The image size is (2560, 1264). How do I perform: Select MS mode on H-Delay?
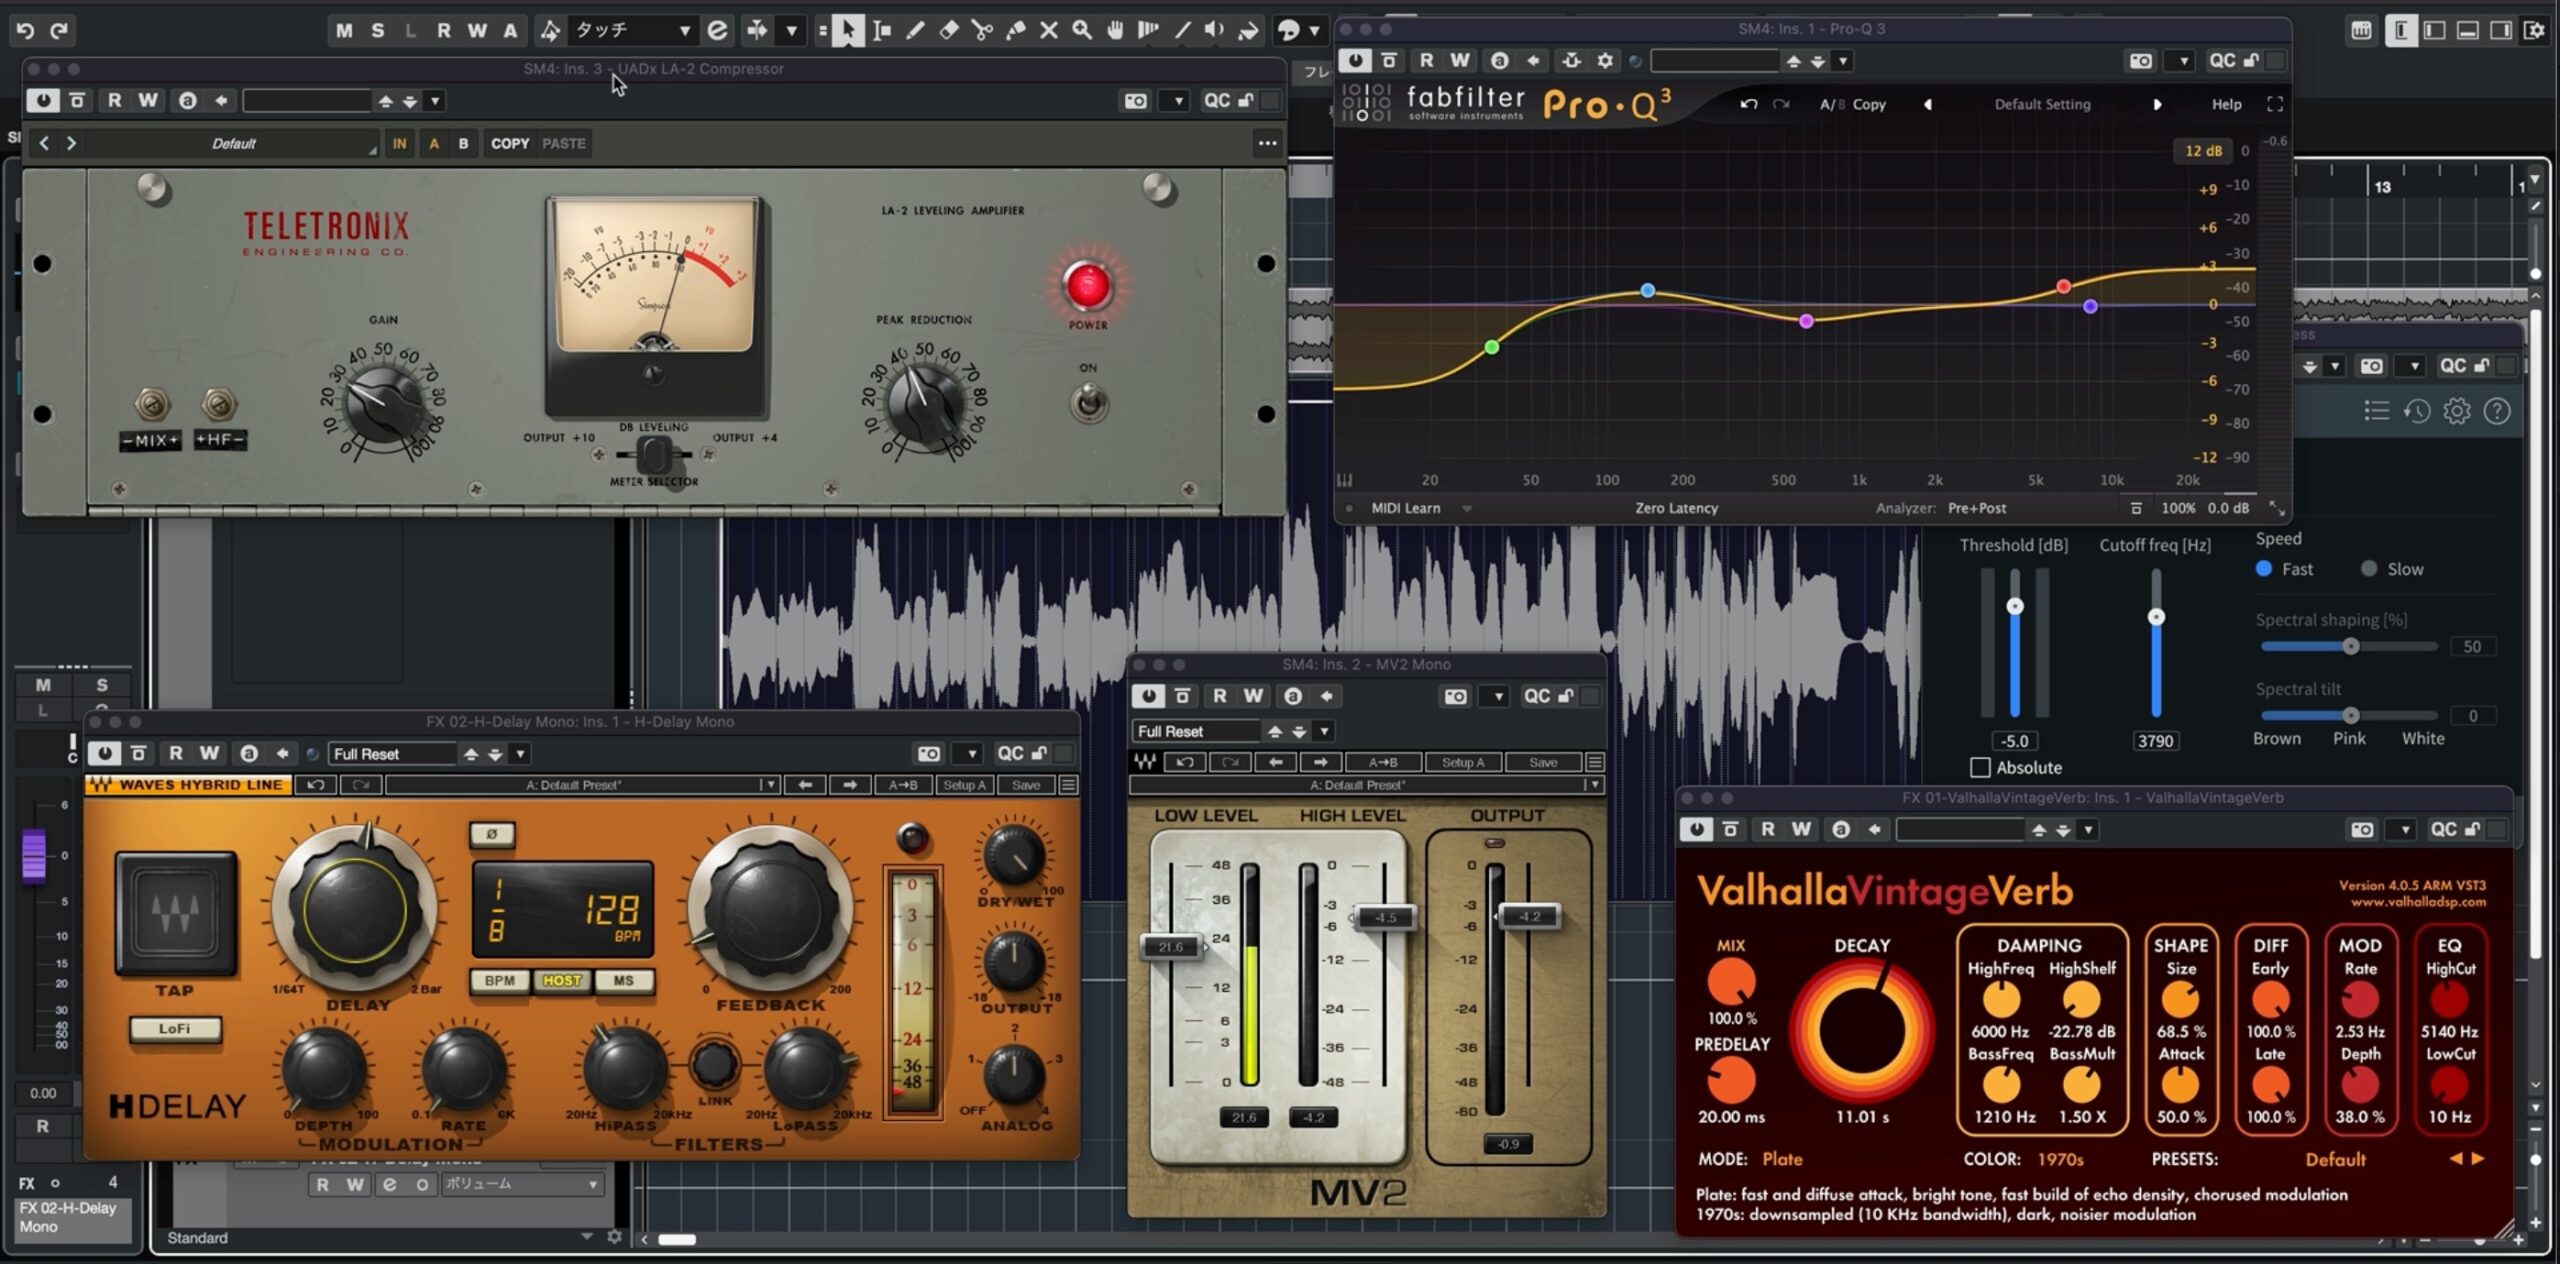point(624,981)
